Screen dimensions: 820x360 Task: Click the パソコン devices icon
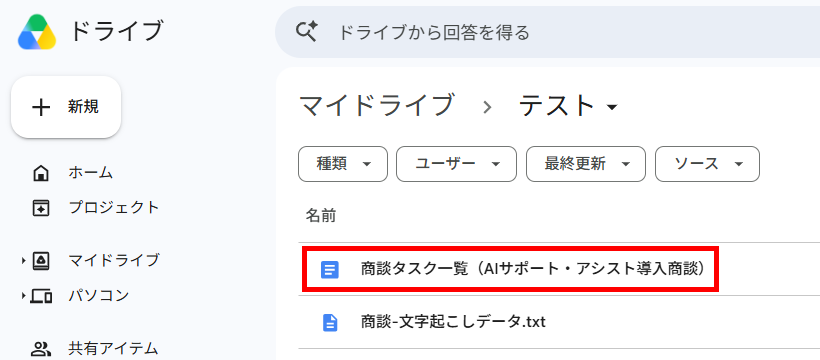pos(41,296)
